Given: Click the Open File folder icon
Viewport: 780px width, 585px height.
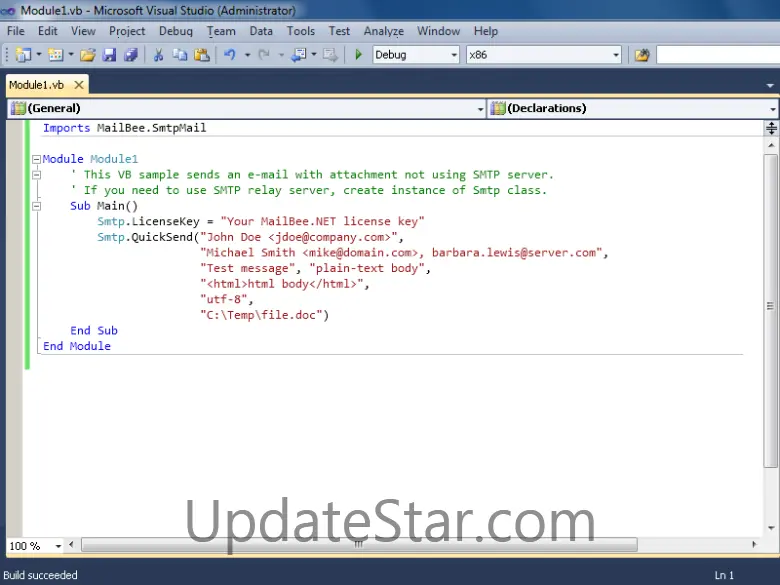Looking at the screenshot, I should click(88, 55).
